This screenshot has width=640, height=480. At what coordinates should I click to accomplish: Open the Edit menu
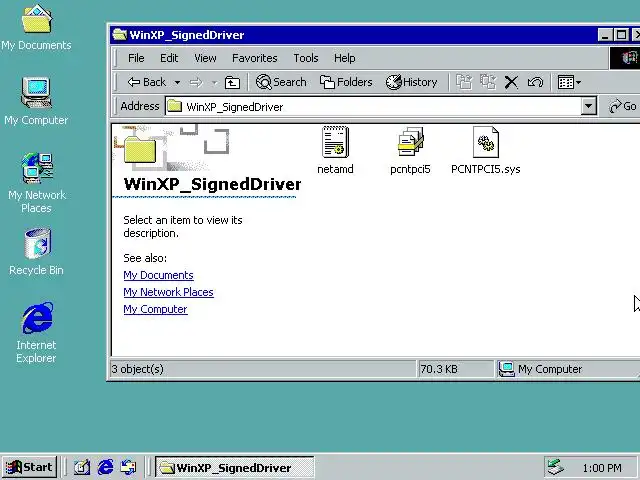click(169, 58)
